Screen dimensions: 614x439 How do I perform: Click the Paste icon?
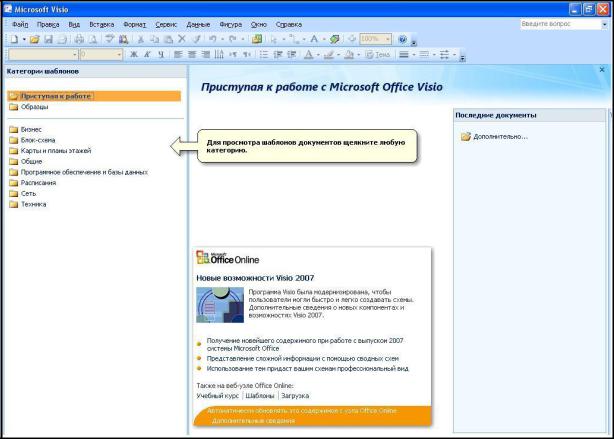point(168,39)
